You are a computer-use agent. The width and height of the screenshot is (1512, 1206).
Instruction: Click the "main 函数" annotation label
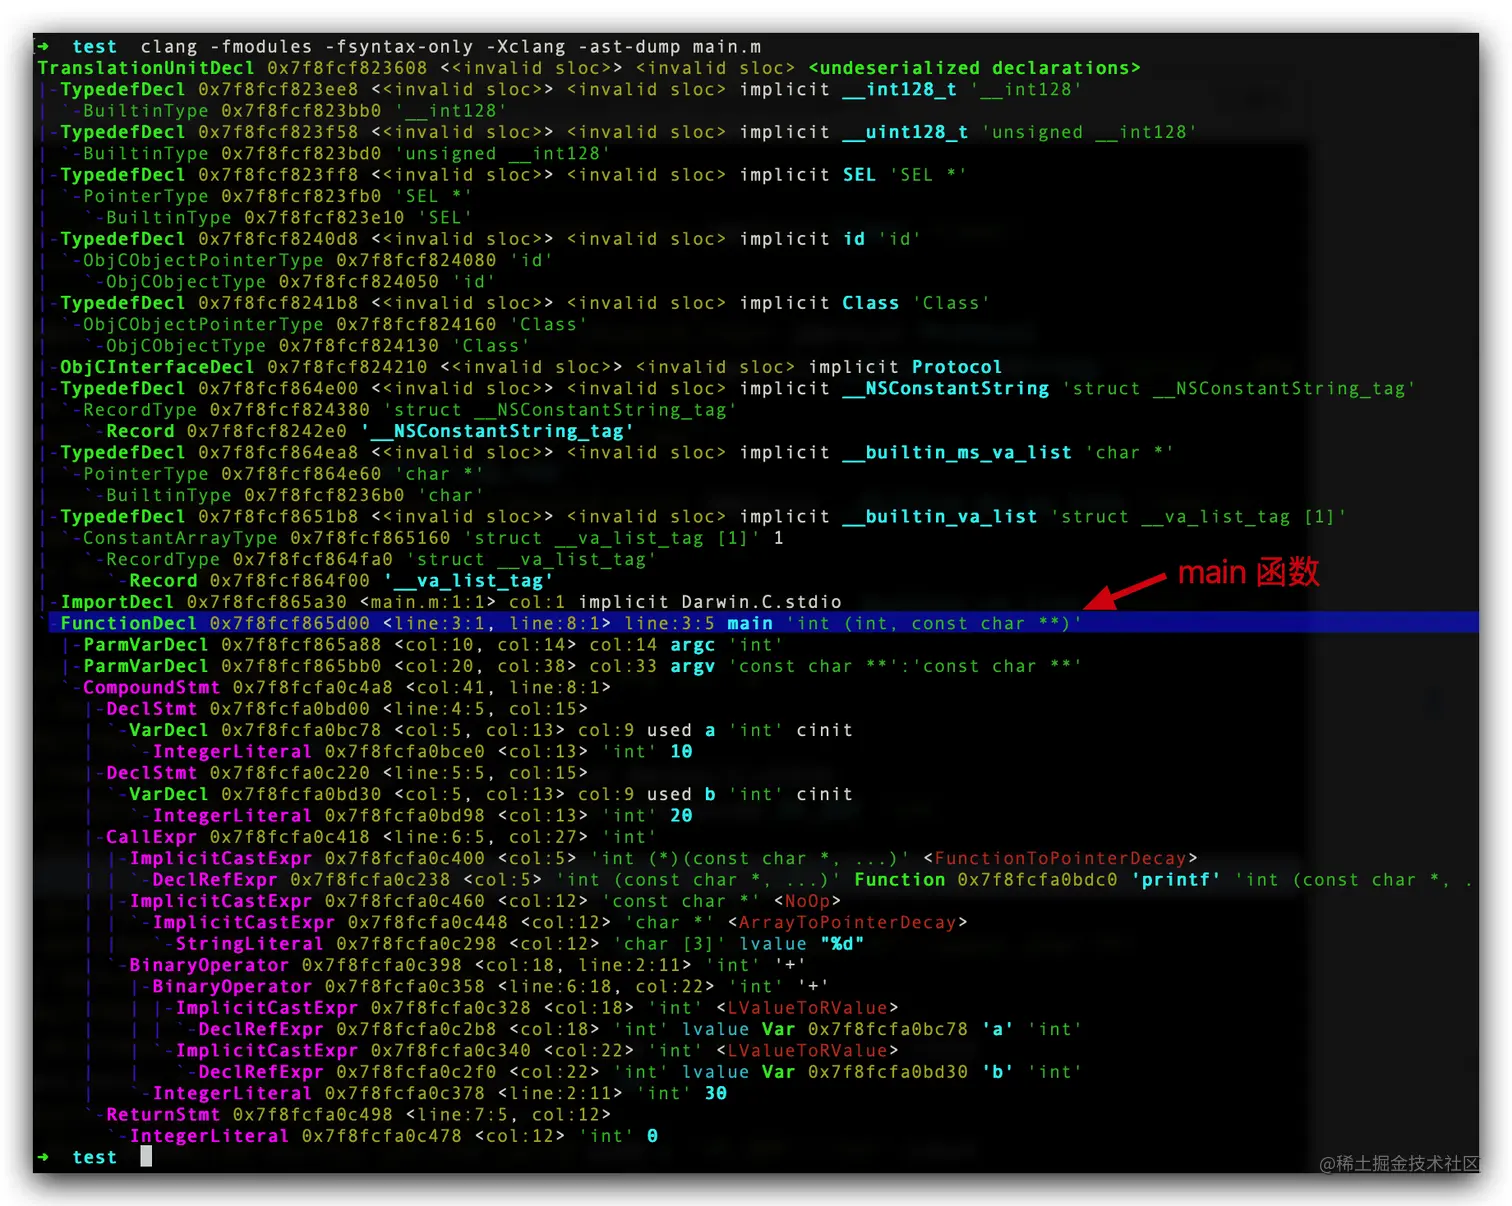pos(1248,573)
